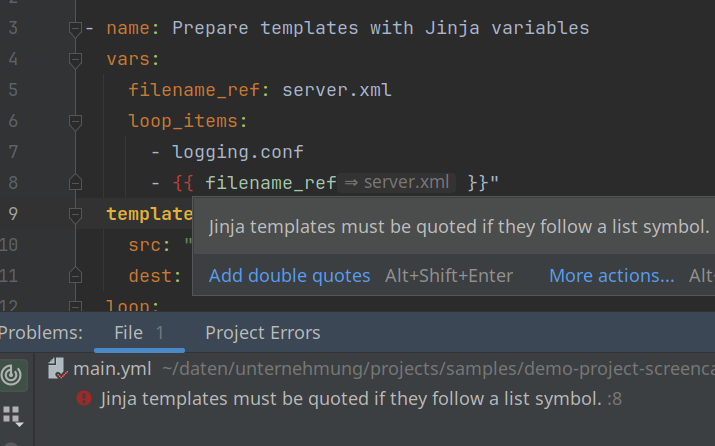Open More actions in the inspection popup

(611, 276)
